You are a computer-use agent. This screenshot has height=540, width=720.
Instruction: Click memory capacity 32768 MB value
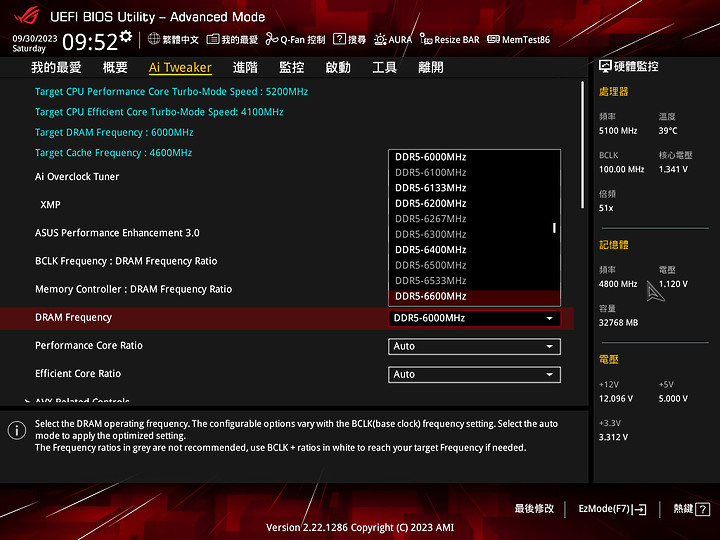pos(619,323)
